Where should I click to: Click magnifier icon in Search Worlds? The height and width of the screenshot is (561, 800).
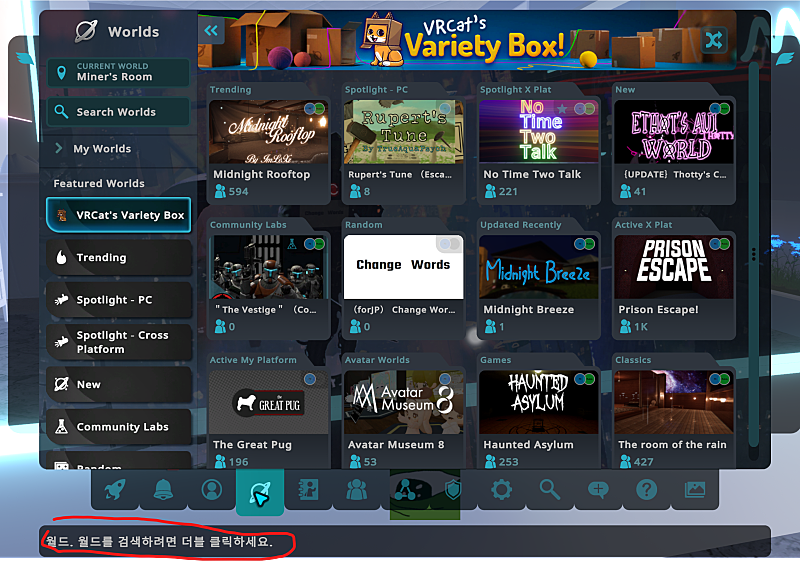click(61, 112)
